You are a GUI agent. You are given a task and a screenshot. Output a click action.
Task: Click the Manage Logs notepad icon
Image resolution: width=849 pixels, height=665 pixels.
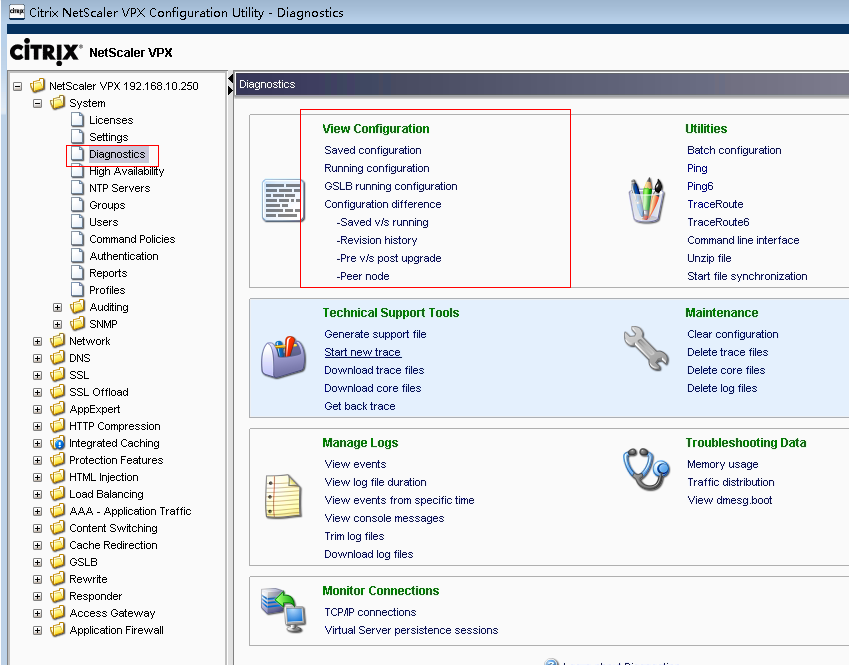click(282, 496)
